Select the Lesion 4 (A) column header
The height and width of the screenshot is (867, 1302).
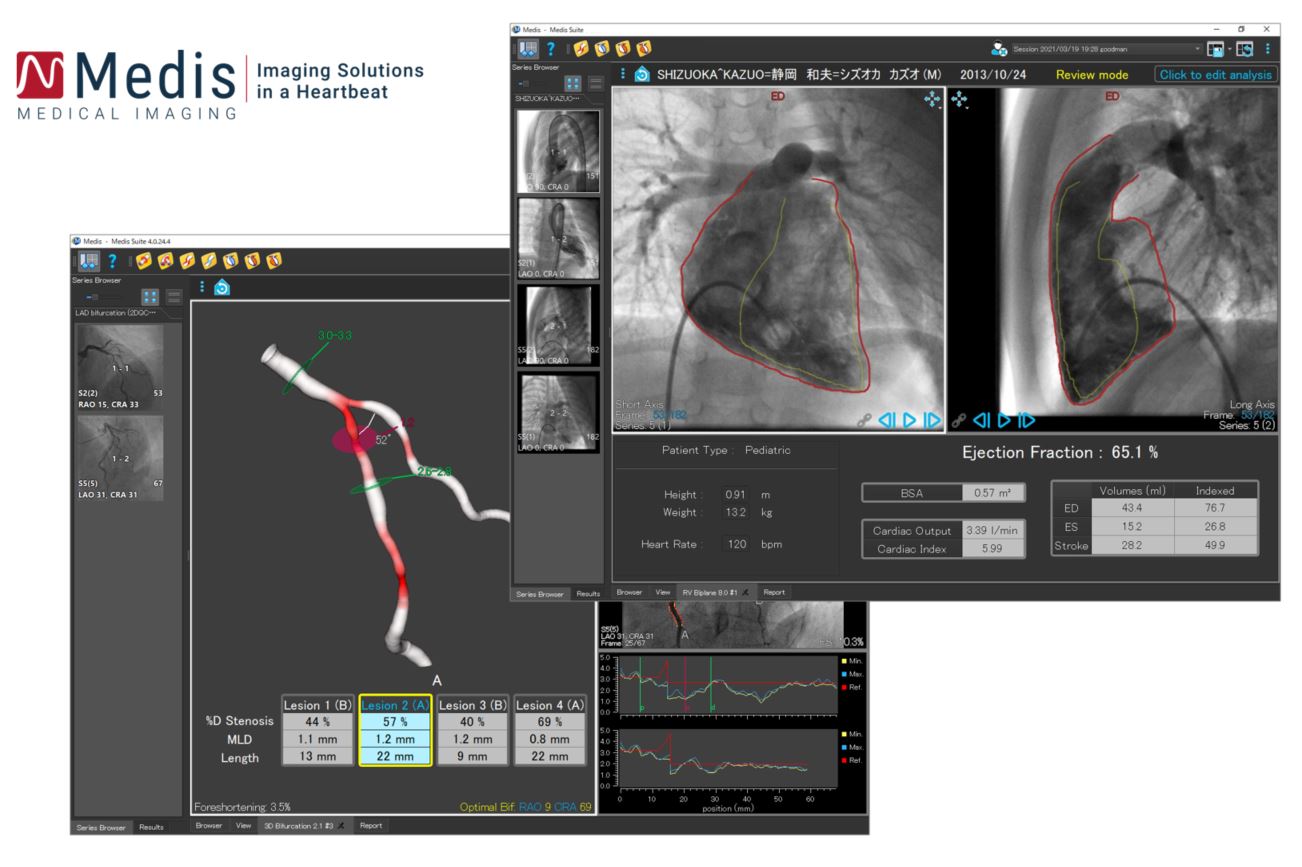point(548,703)
